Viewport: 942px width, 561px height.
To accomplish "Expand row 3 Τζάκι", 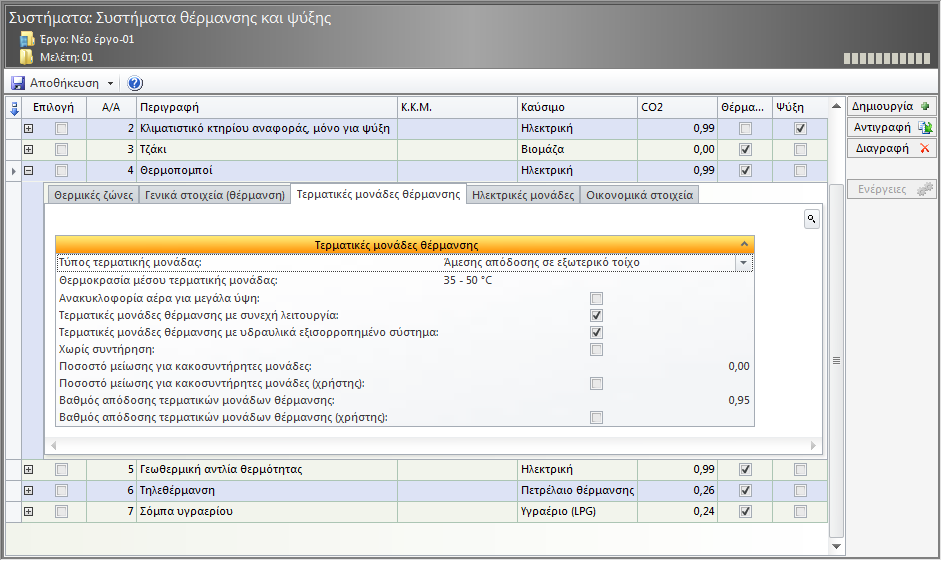I will tap(28, 150).
